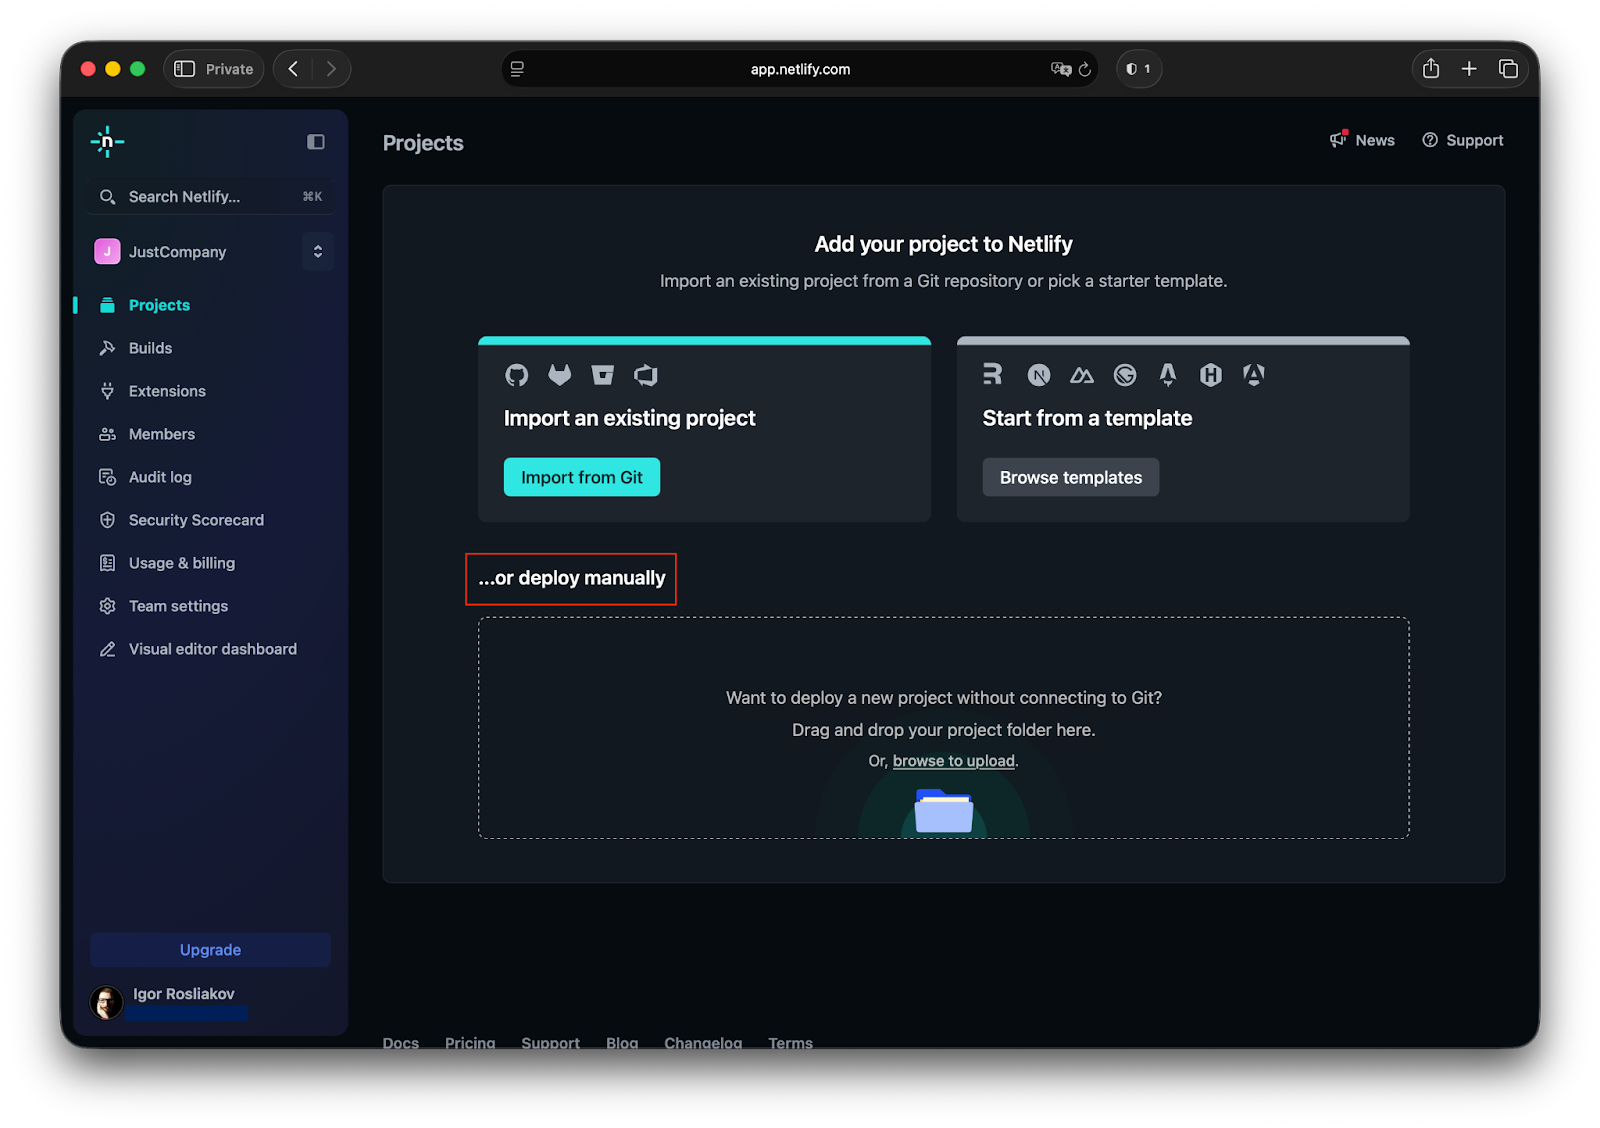Collapse the sidebar with panel icon

[x=316, y=142]
